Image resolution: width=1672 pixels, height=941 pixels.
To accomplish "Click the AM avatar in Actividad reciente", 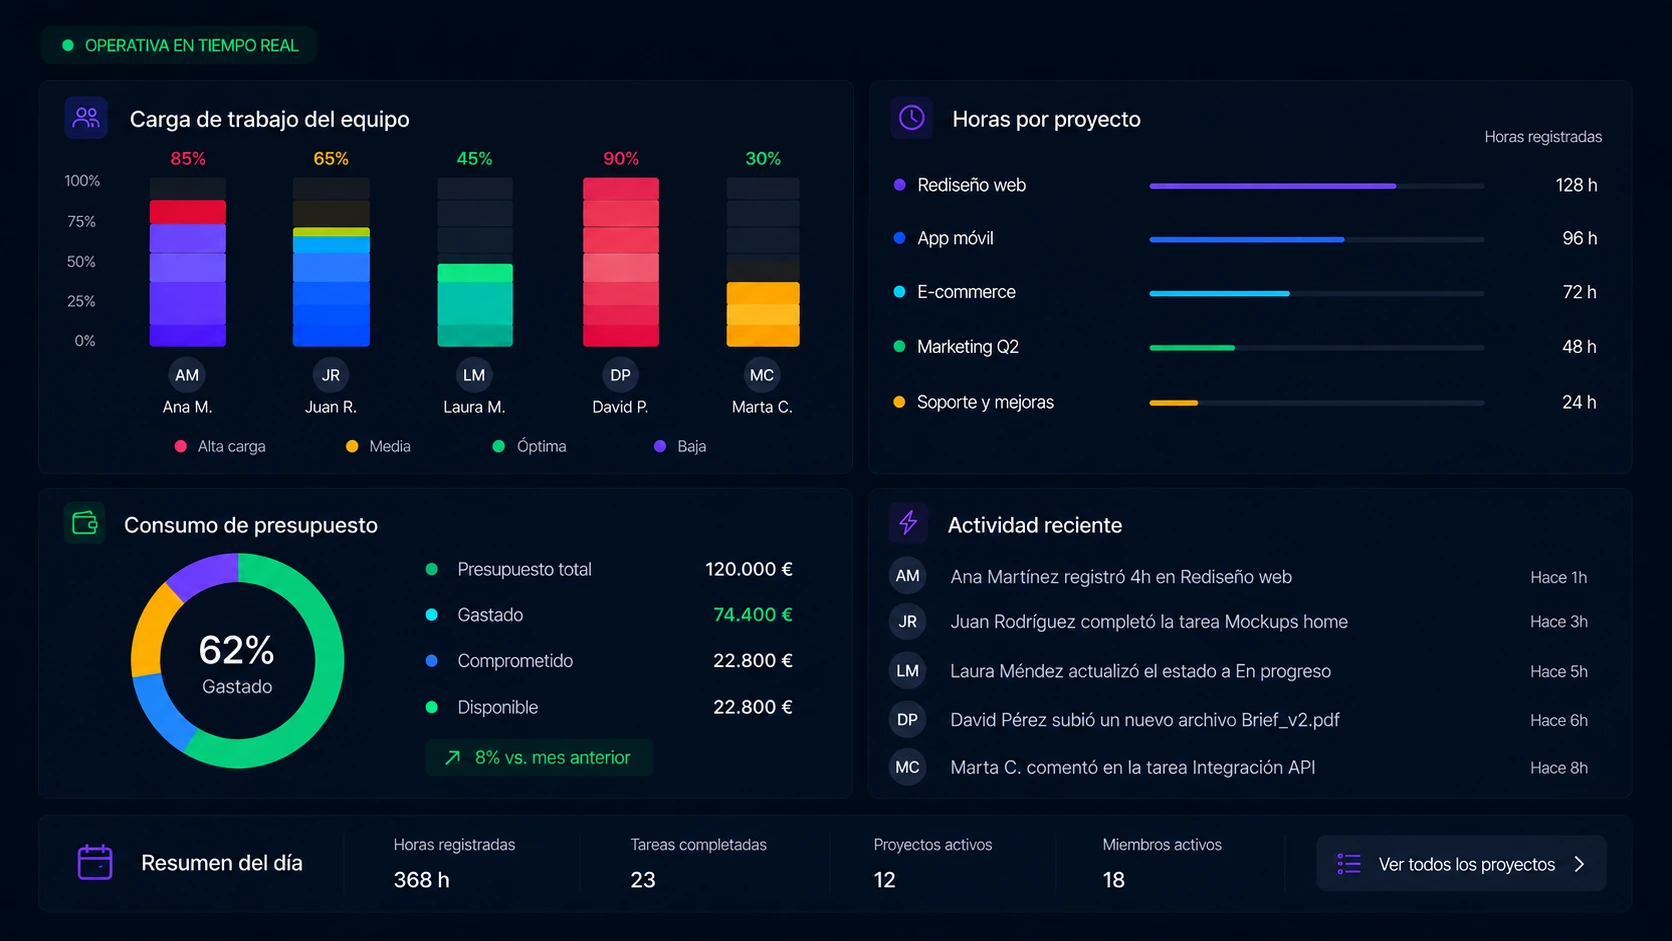I will (907, 576).
